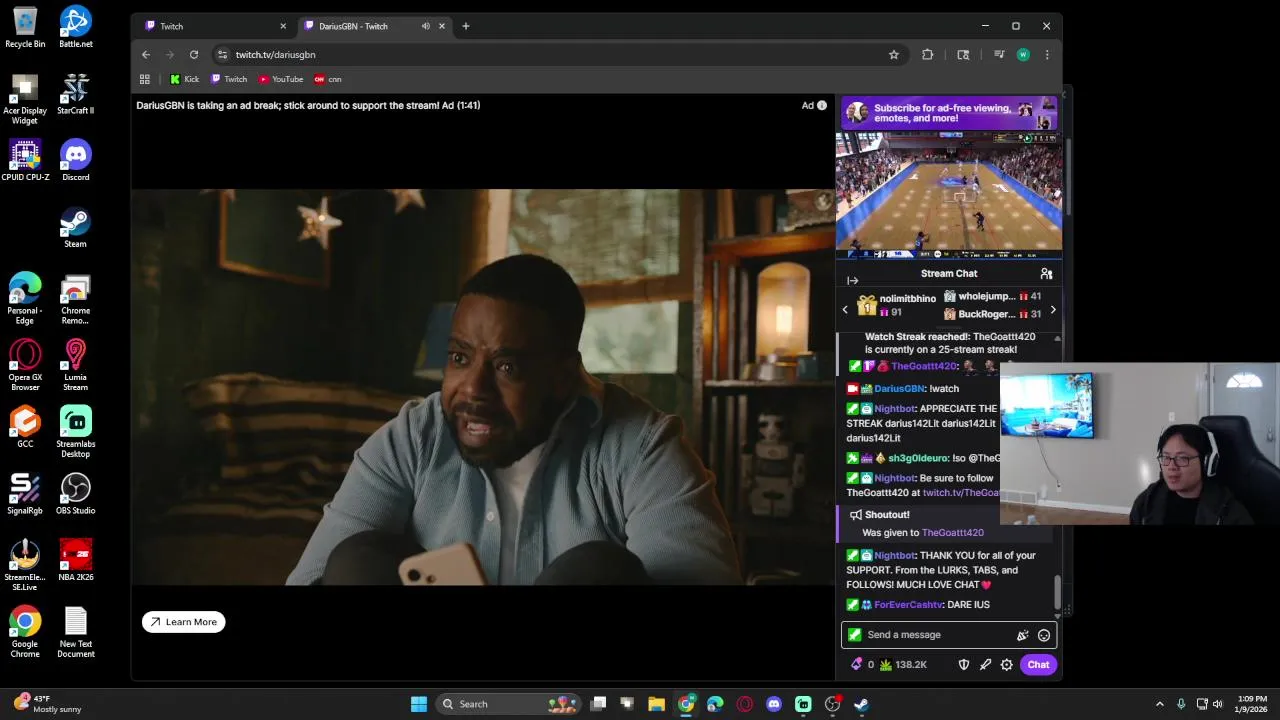Select the Acer Display Widget icon
The height and width of the screenshot is (720, 1280).
25,99
